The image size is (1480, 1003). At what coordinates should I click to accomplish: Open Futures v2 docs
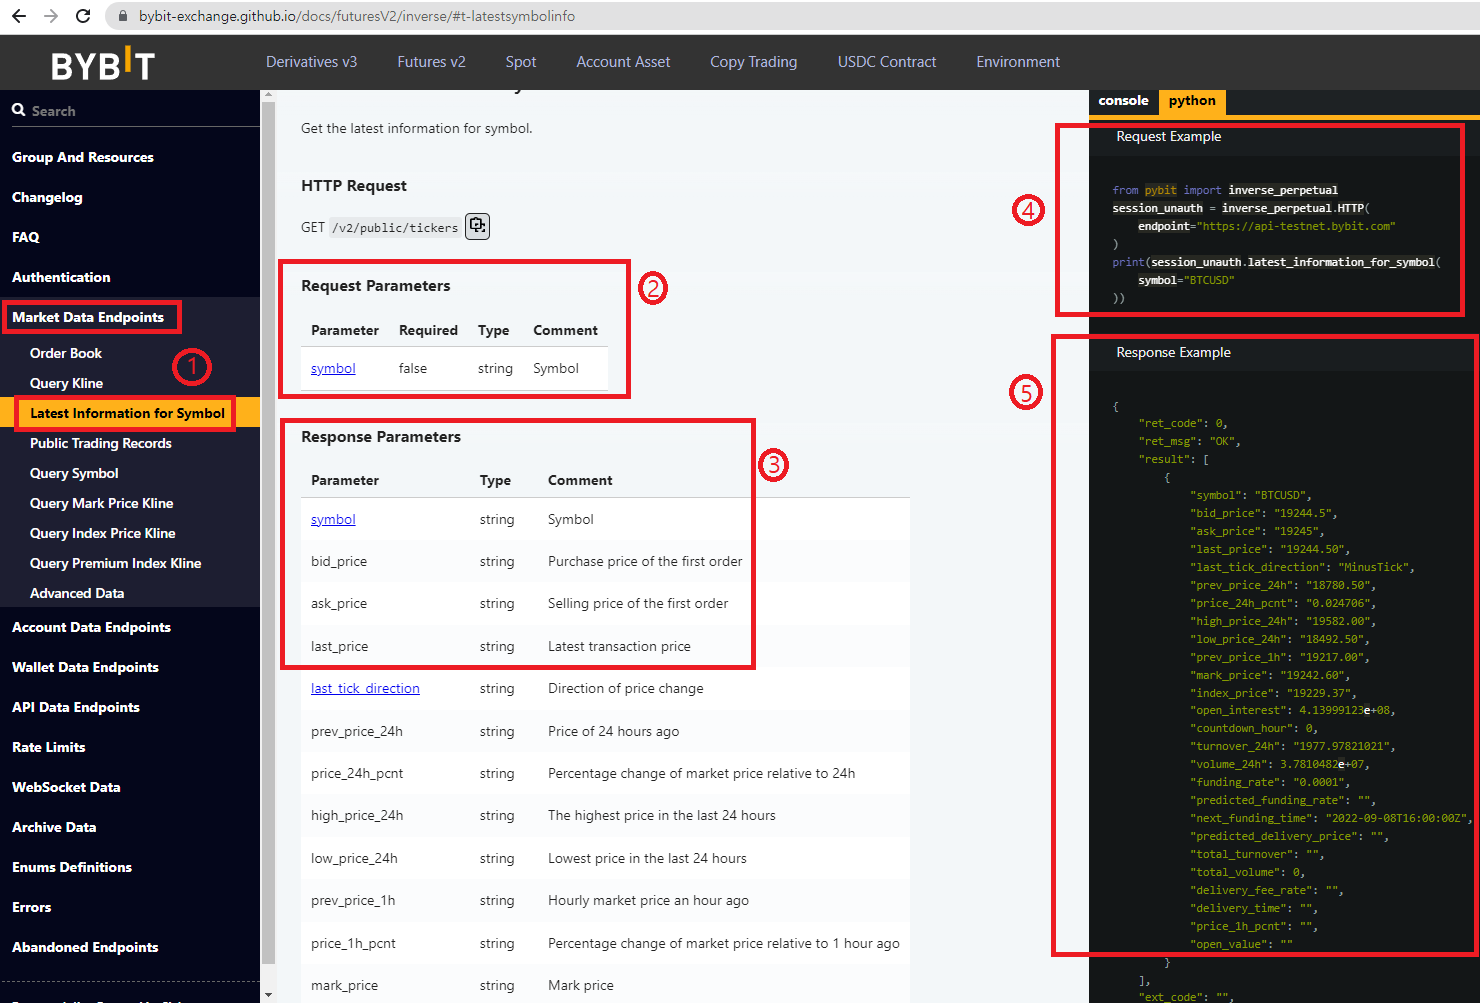[431, 62]
